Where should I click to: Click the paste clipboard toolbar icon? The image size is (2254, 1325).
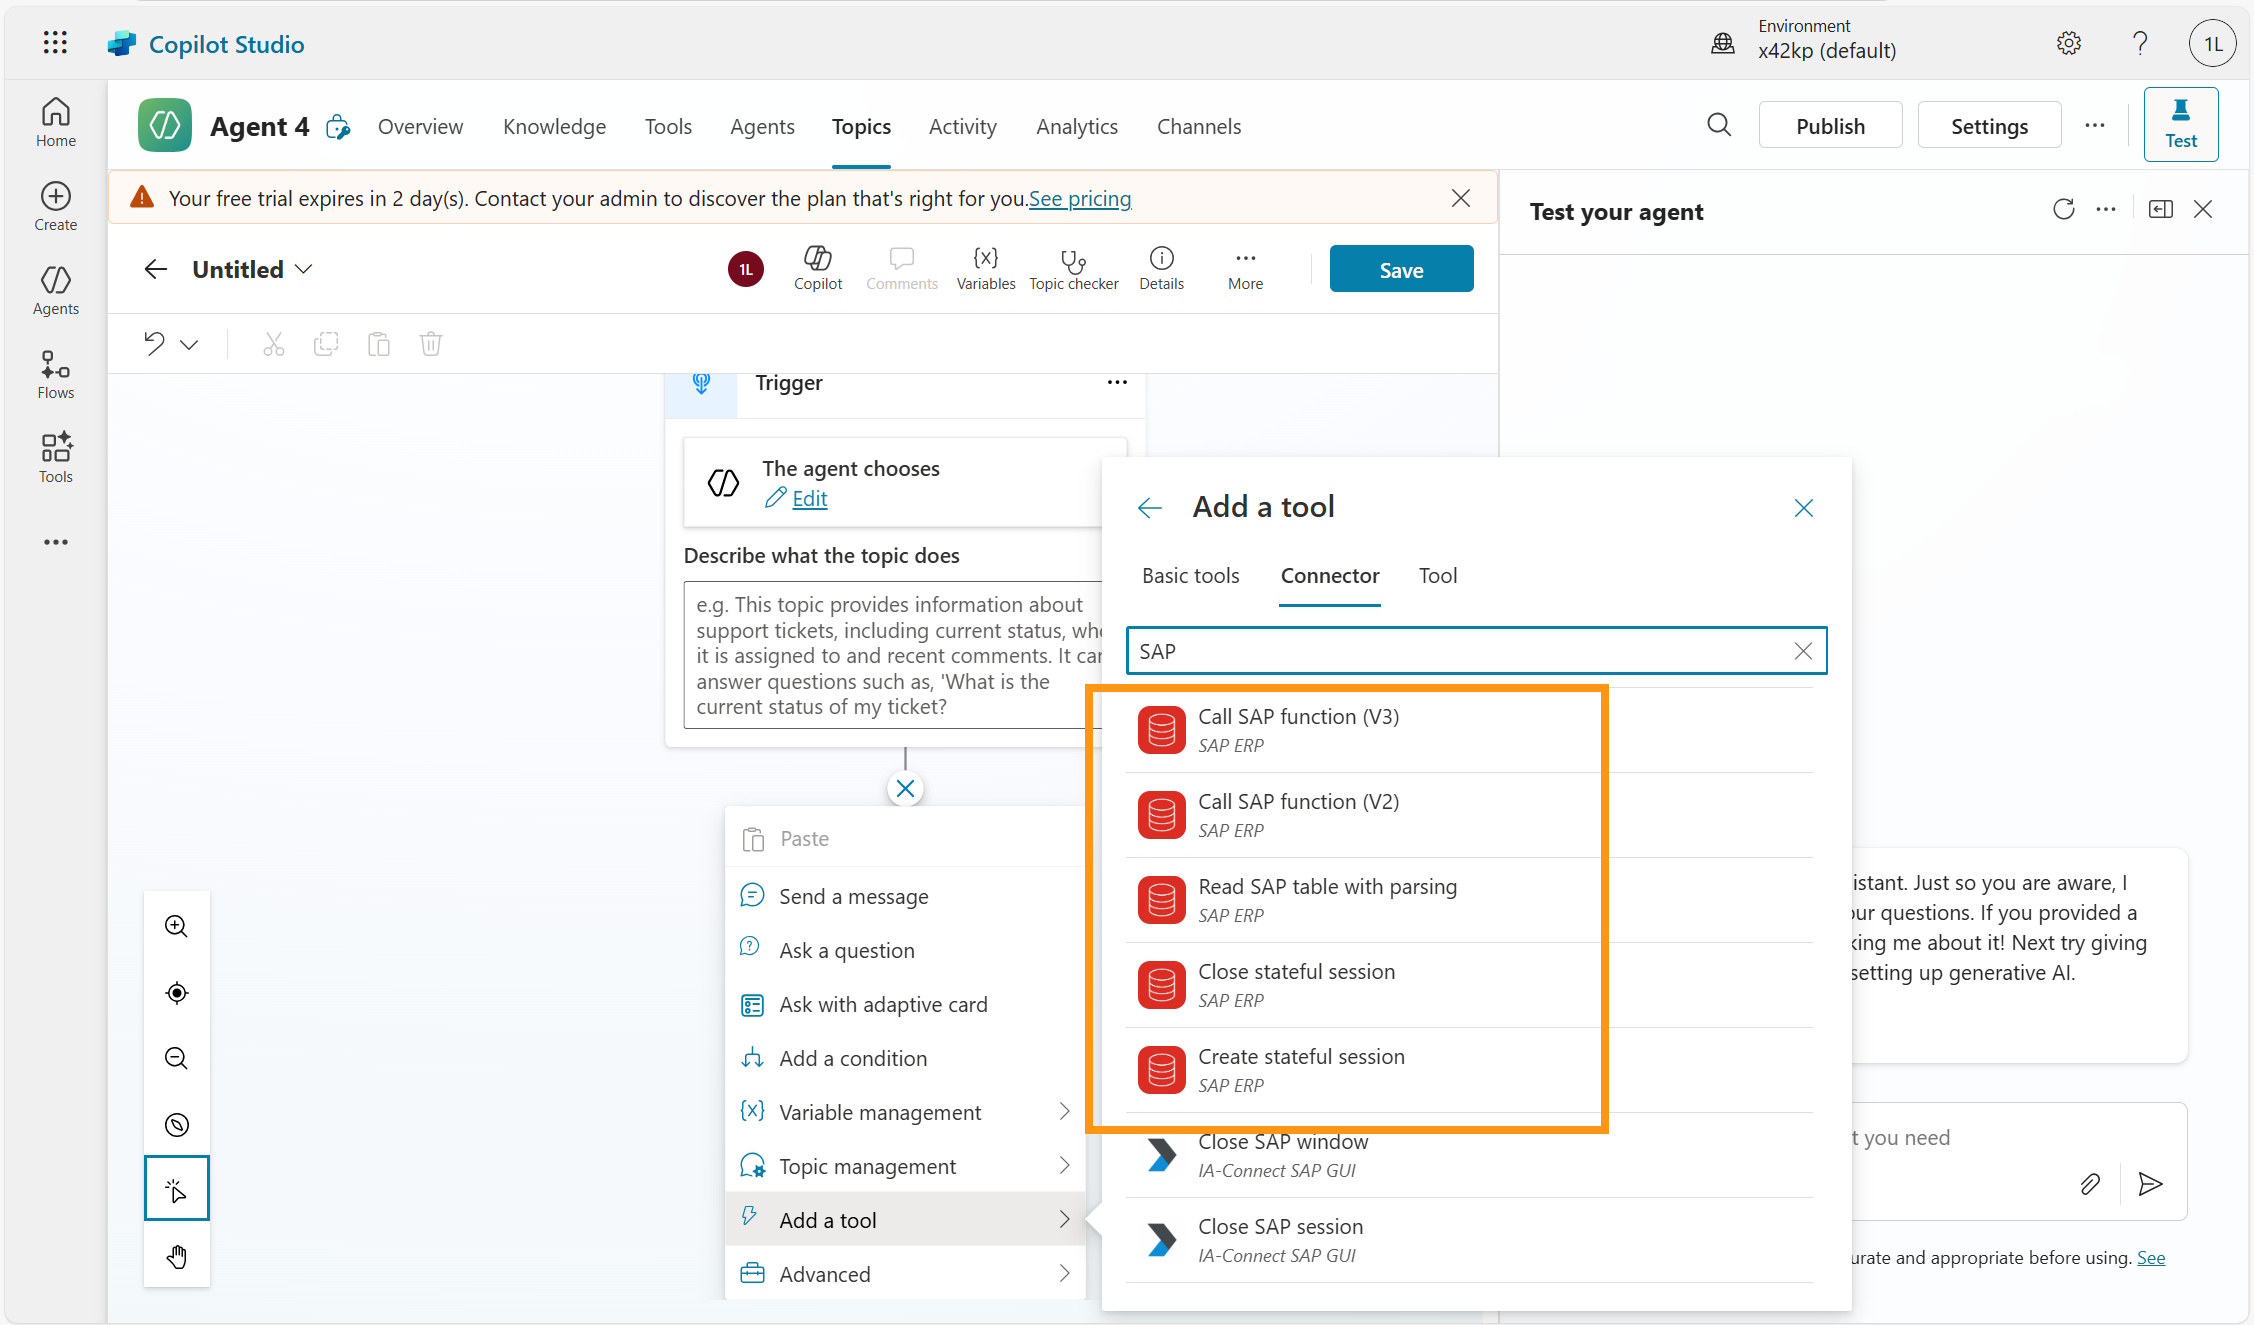[379, 344]
